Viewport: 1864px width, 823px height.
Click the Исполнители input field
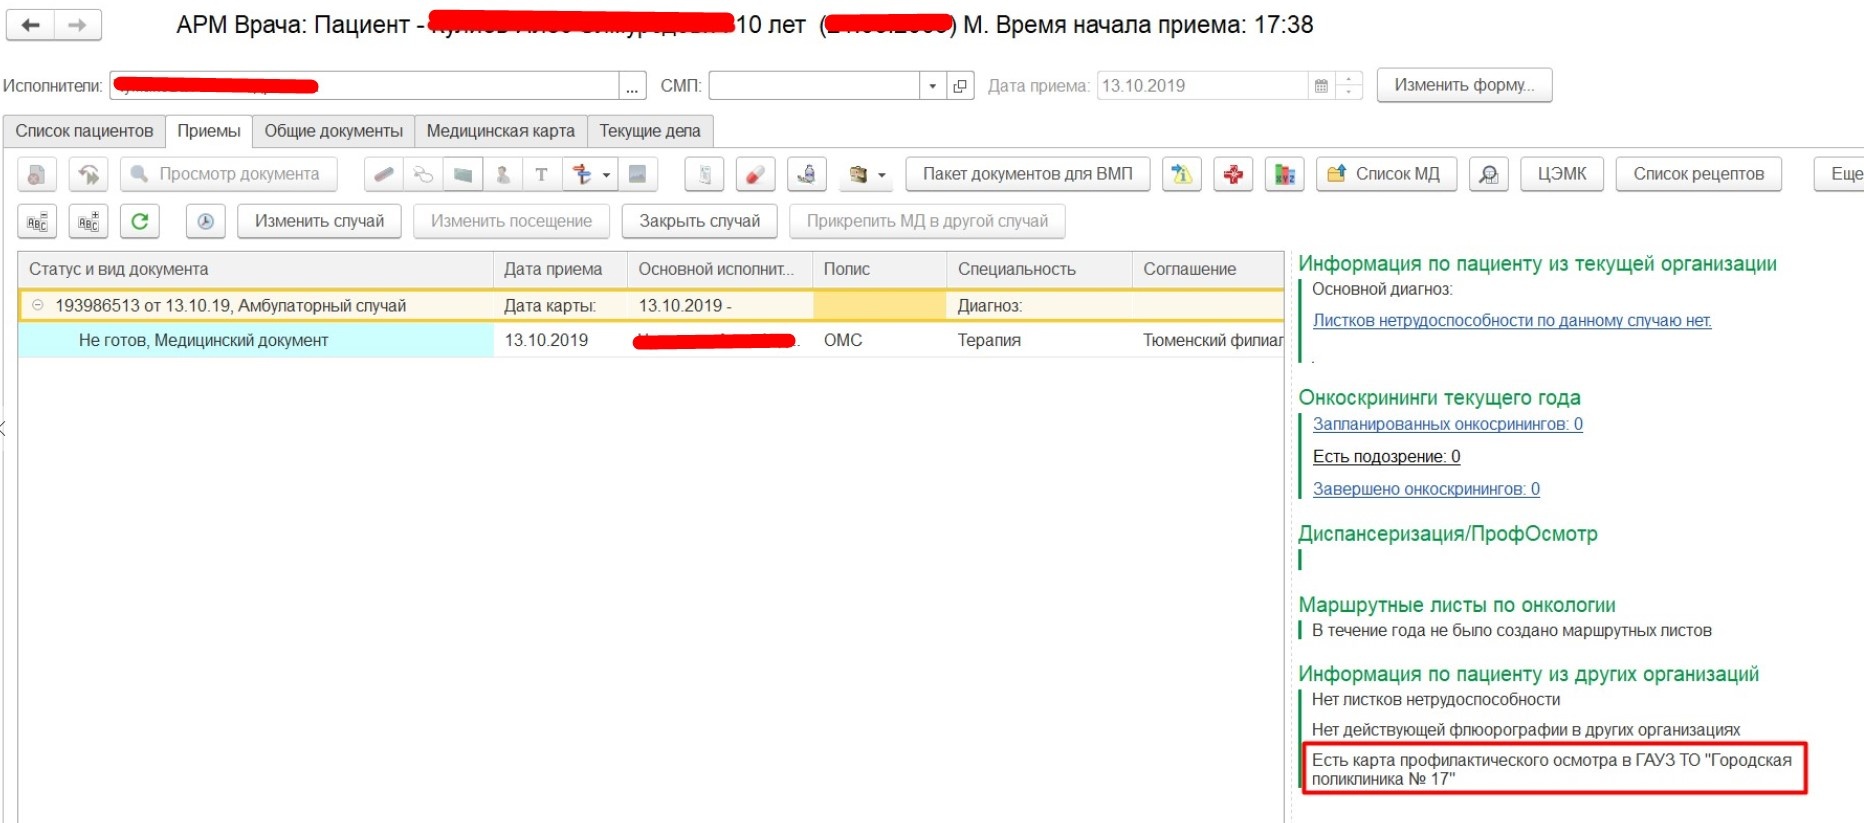[365, 86]
